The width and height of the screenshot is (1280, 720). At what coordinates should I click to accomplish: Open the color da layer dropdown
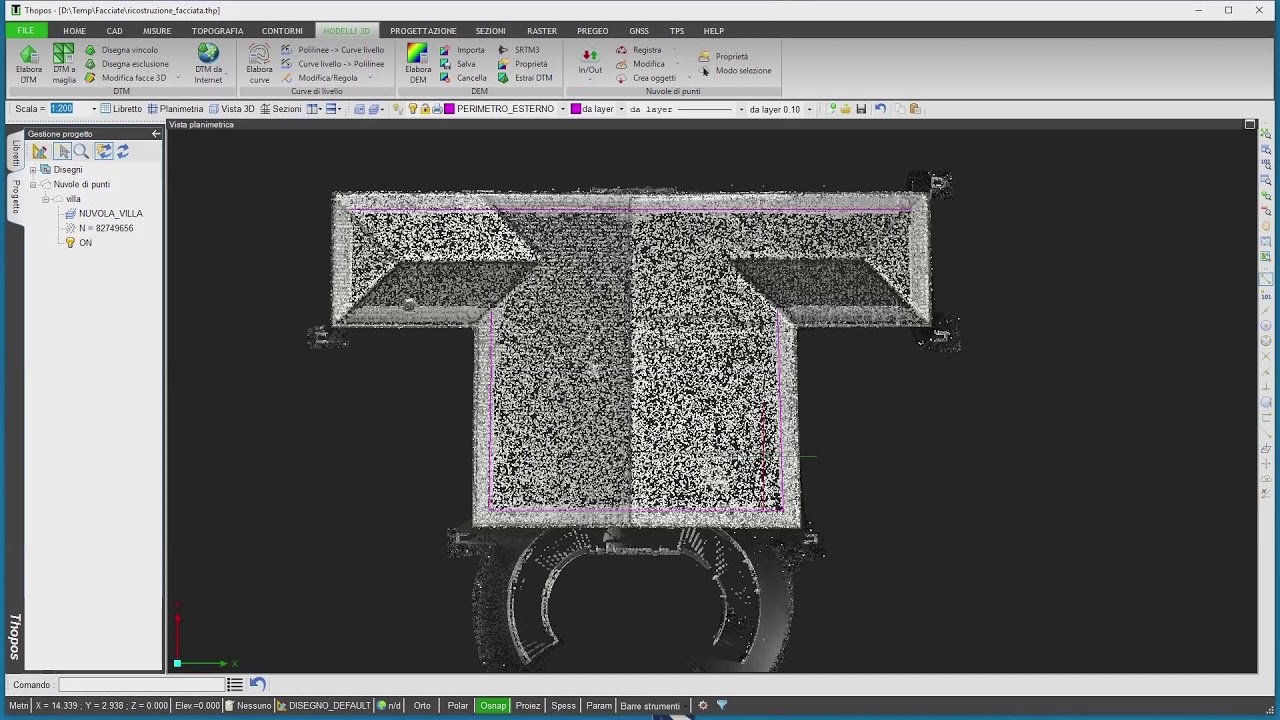pyautogui.click(x=621, y=109)
